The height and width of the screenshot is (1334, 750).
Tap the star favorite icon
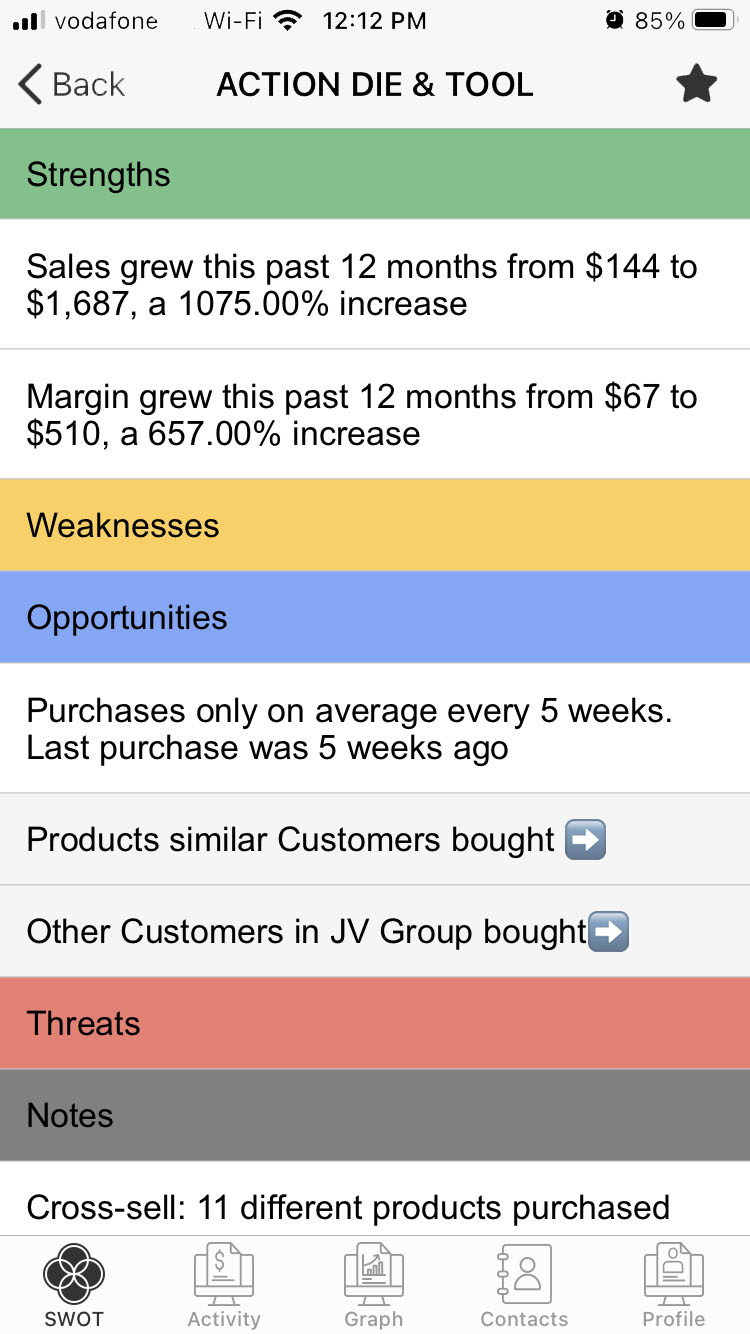pyautogui.click(x=696, y=85)
